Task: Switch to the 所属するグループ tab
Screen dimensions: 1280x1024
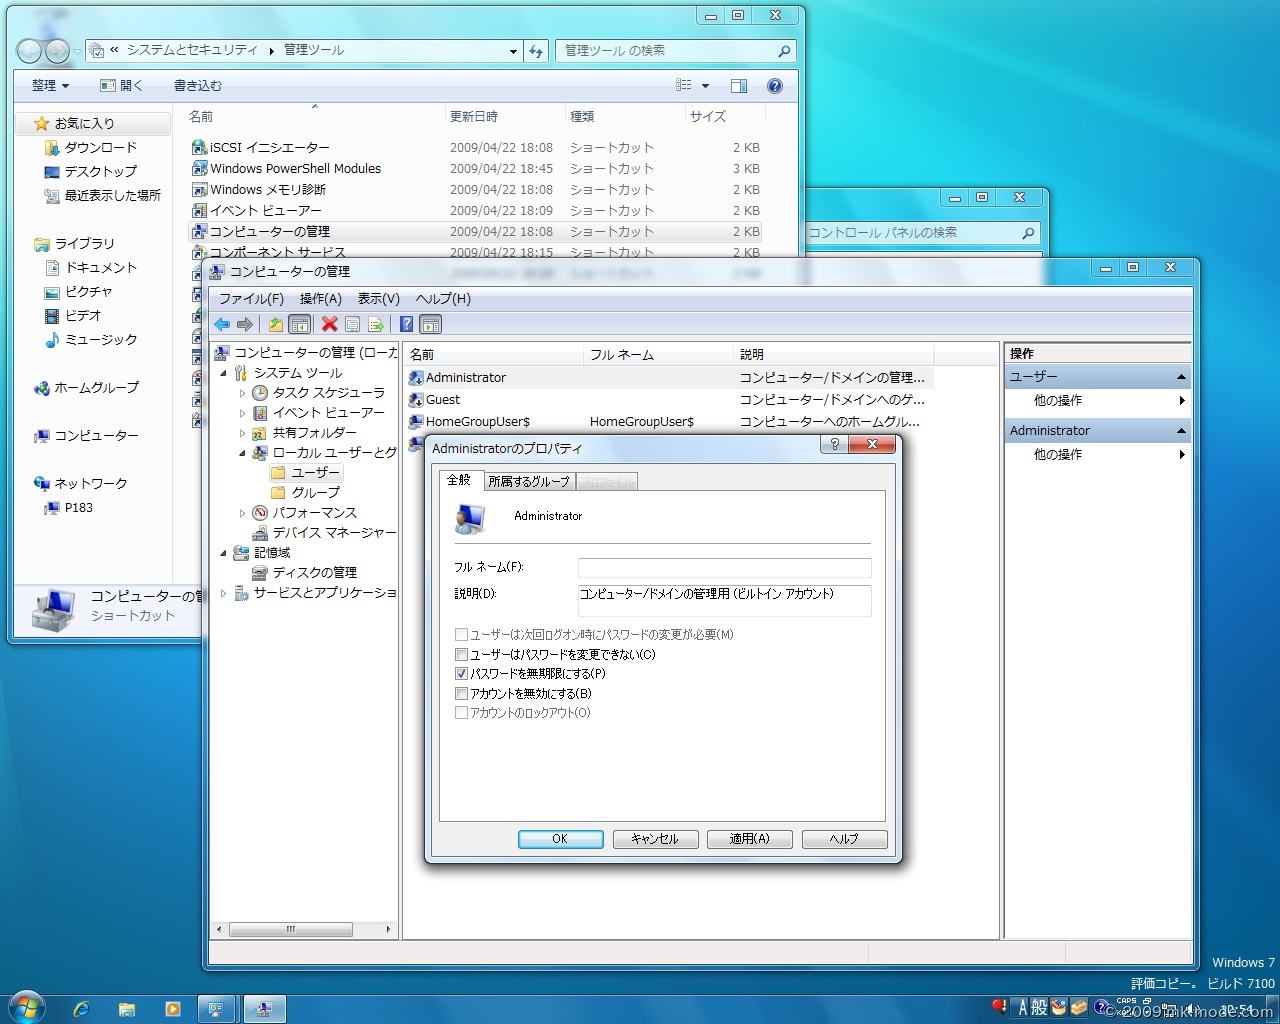Action: [528, 481]
